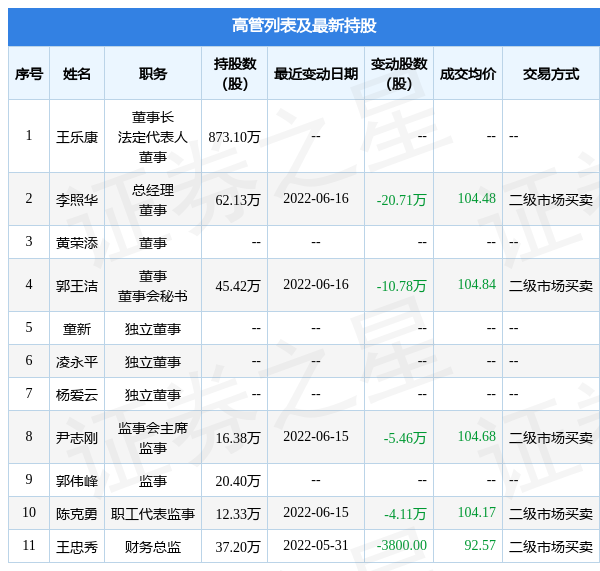Image resolution: width=600 pixels, height=571 pixels.
Task: Click the table title 高管列表及最新持股
Action: (304, 26)
